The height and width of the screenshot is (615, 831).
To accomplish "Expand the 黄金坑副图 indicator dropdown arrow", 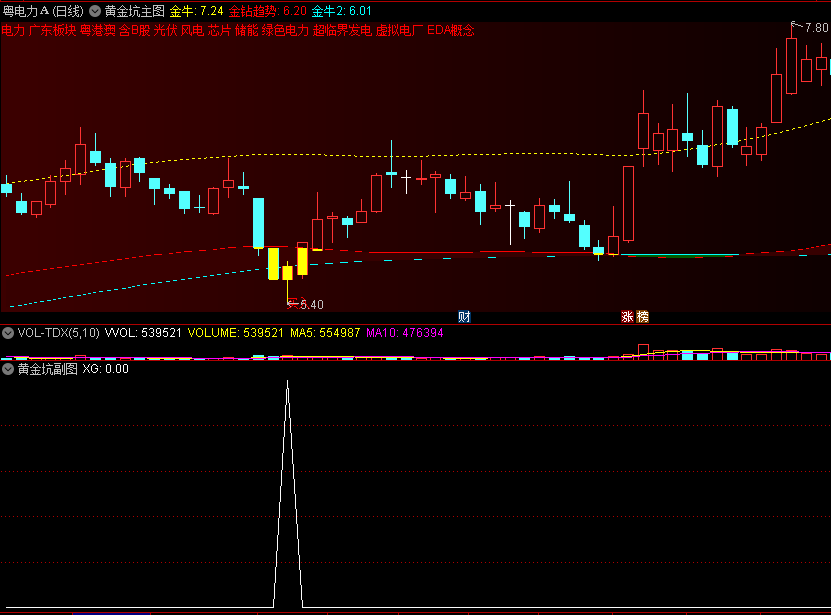I will [x=8, y=369].
